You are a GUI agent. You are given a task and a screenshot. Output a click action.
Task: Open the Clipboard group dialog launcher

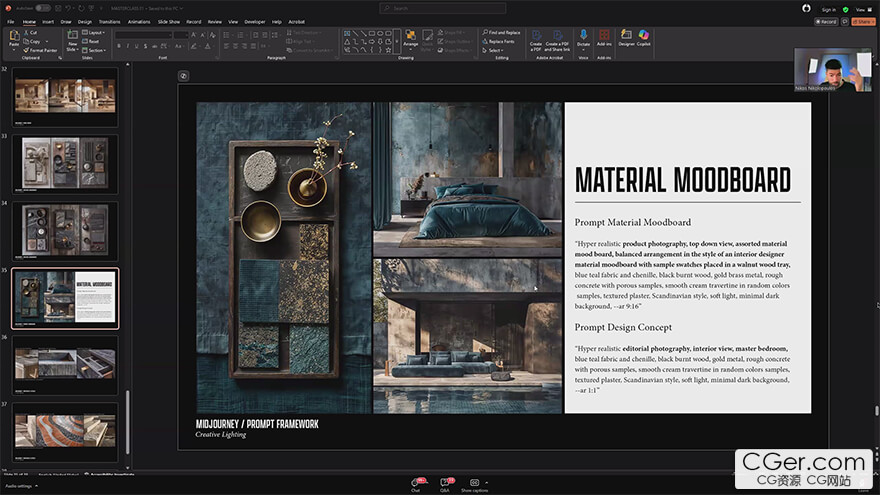pos(59,57)
